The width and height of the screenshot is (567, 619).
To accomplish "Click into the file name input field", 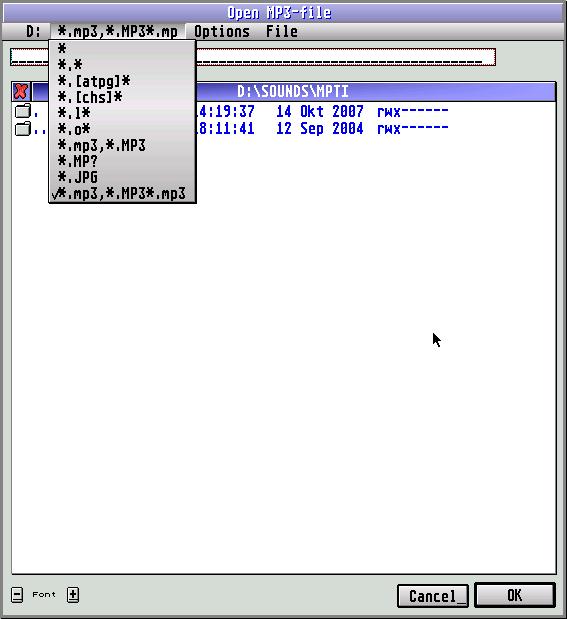I will point(253,57).
